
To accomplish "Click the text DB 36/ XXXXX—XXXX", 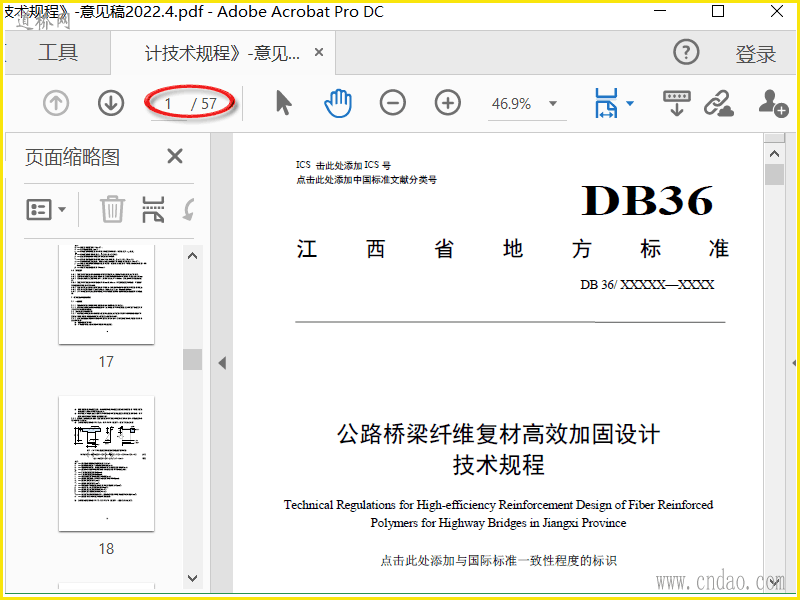I will tap(647, 285).
